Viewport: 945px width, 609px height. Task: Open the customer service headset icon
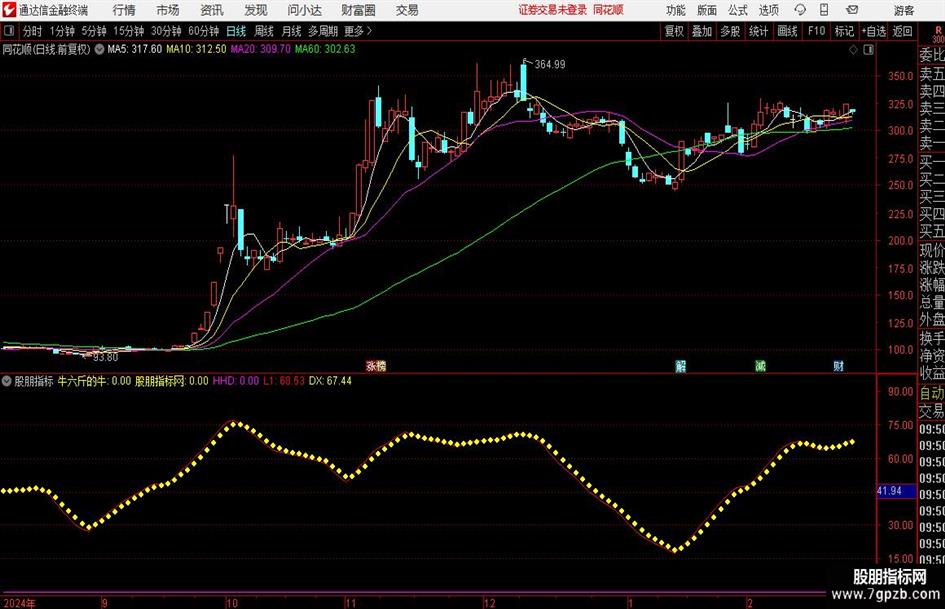800,10
